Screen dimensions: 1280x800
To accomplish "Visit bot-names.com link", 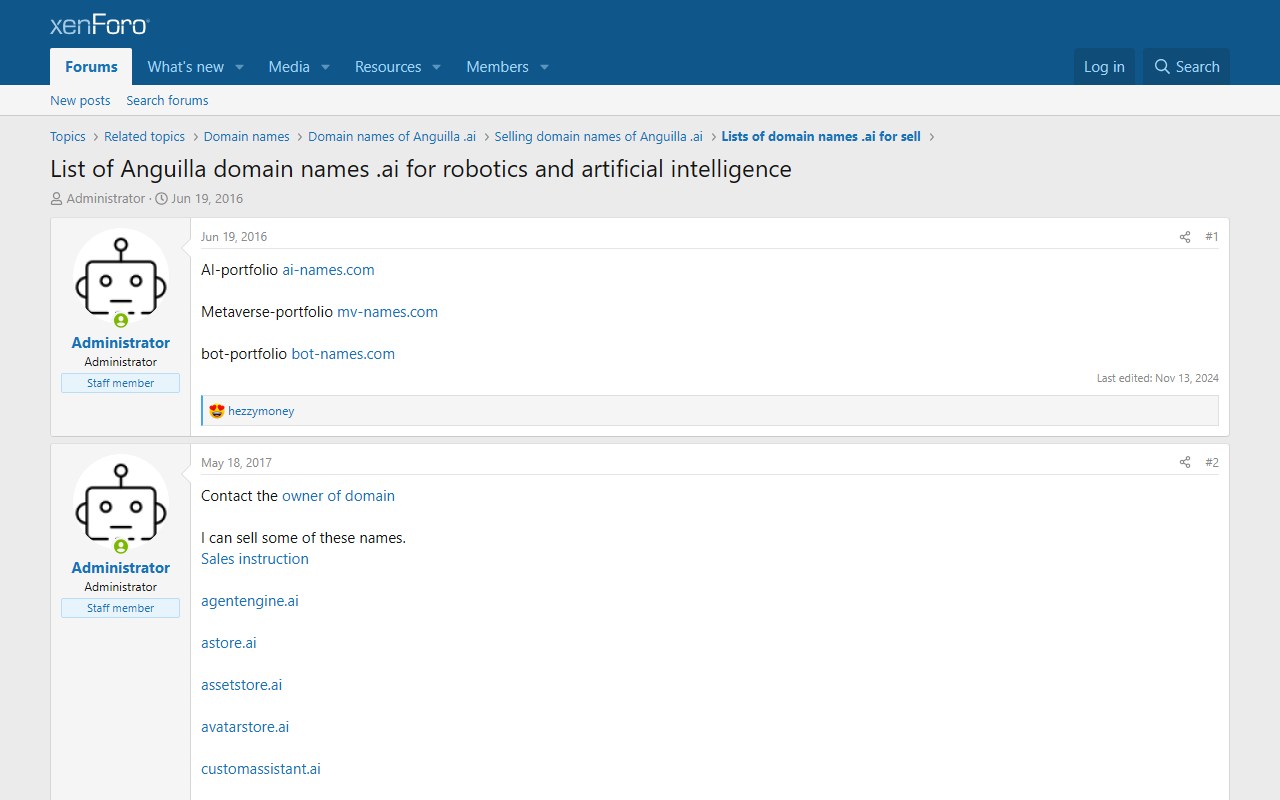I will (x=343, y=354).
